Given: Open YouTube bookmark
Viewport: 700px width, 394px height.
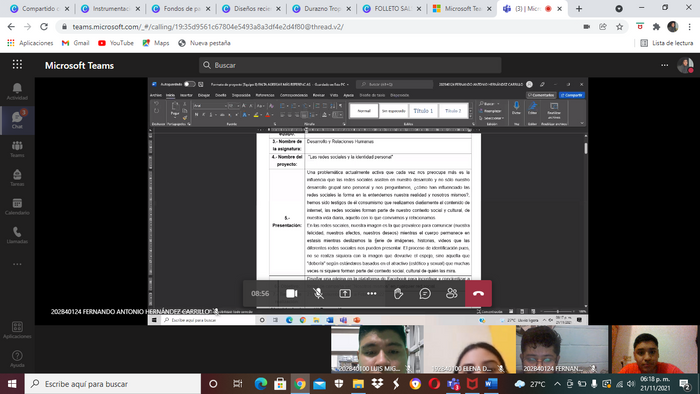Looking at the screenshot, I should (x=116, y=43).
